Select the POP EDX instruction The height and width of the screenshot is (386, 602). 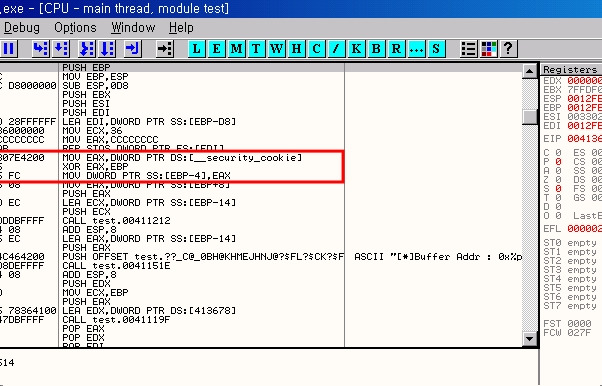pos(83,338)
